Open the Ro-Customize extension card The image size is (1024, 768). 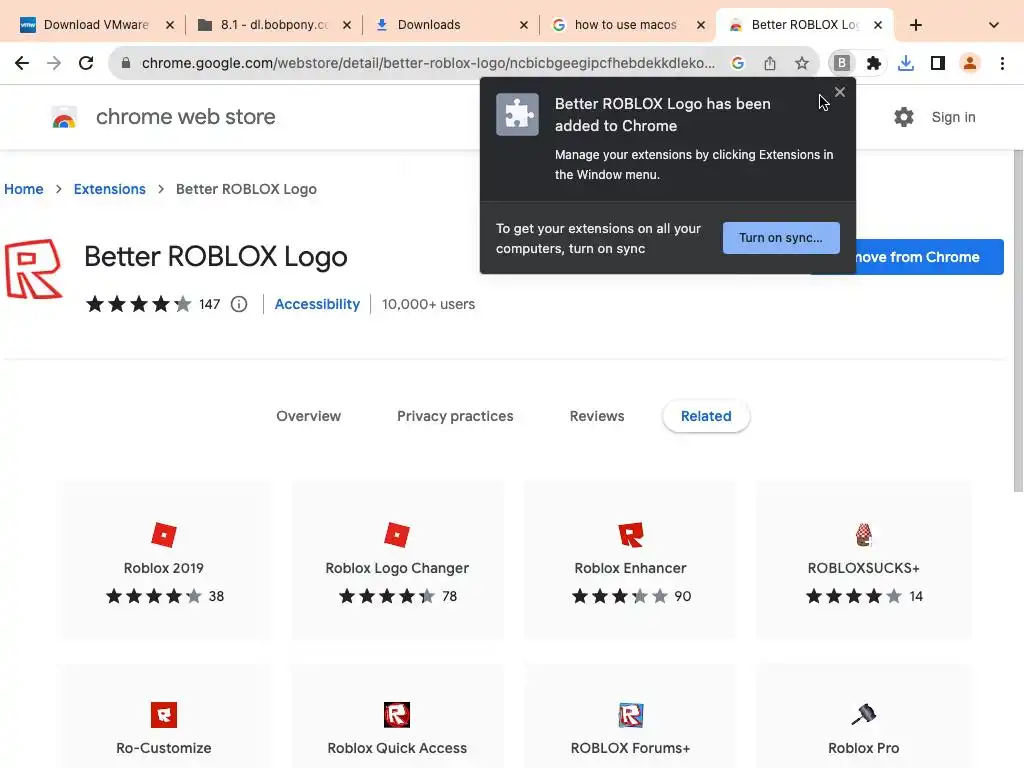tap(164, 716)
